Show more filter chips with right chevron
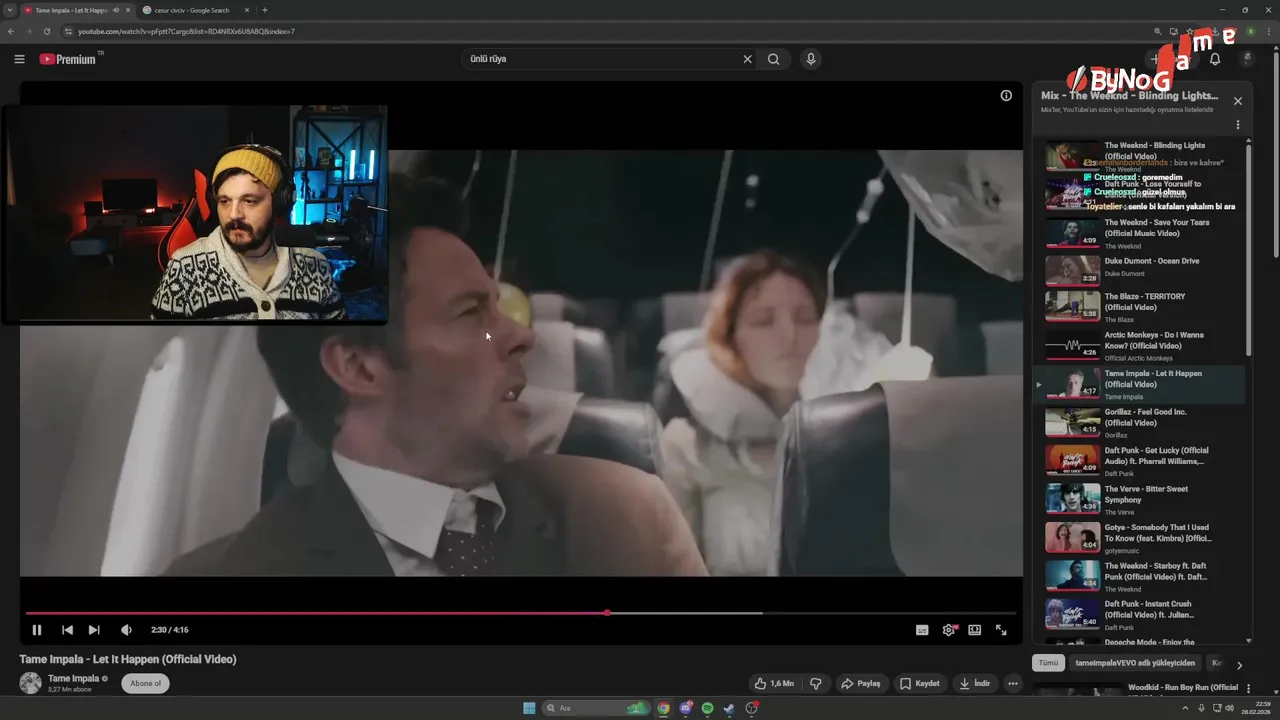1280x720 pixels. pos(1239,665)
